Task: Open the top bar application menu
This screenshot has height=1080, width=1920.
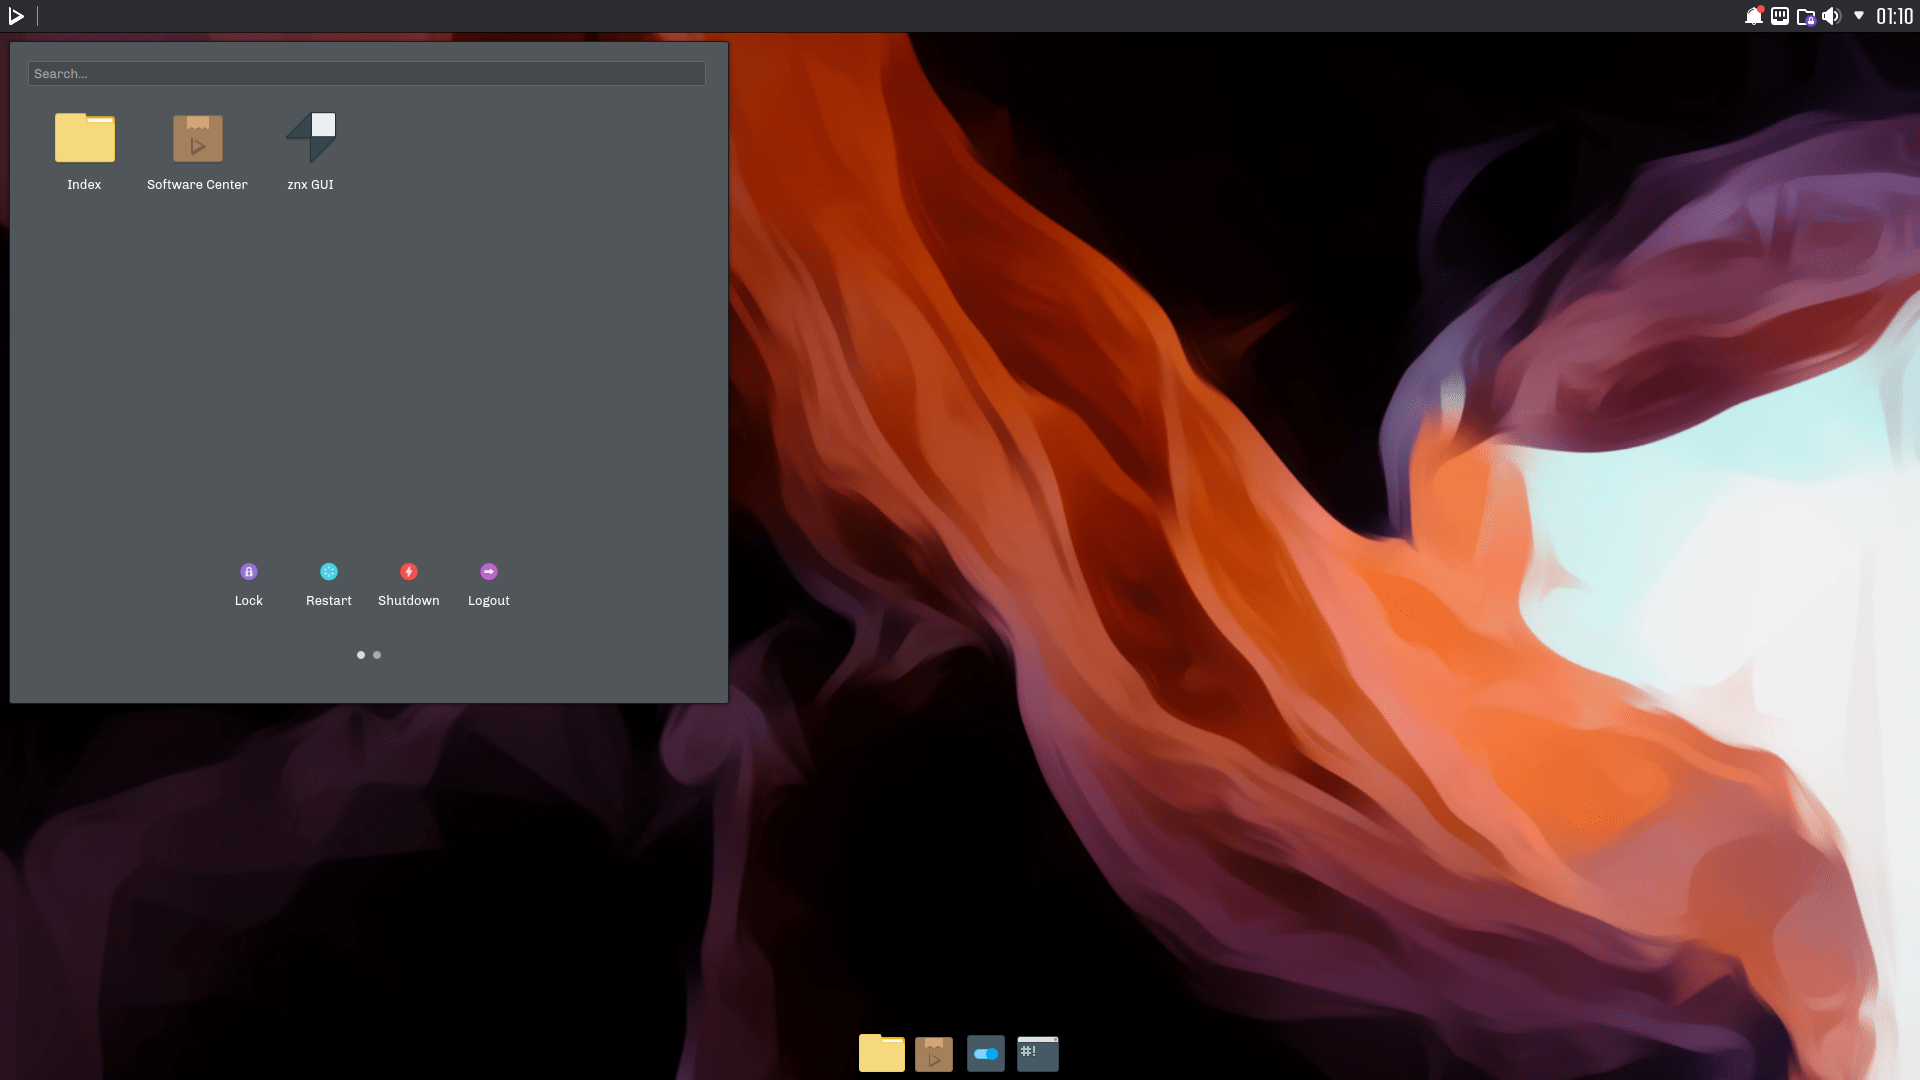Action: (x=18, y=15)
